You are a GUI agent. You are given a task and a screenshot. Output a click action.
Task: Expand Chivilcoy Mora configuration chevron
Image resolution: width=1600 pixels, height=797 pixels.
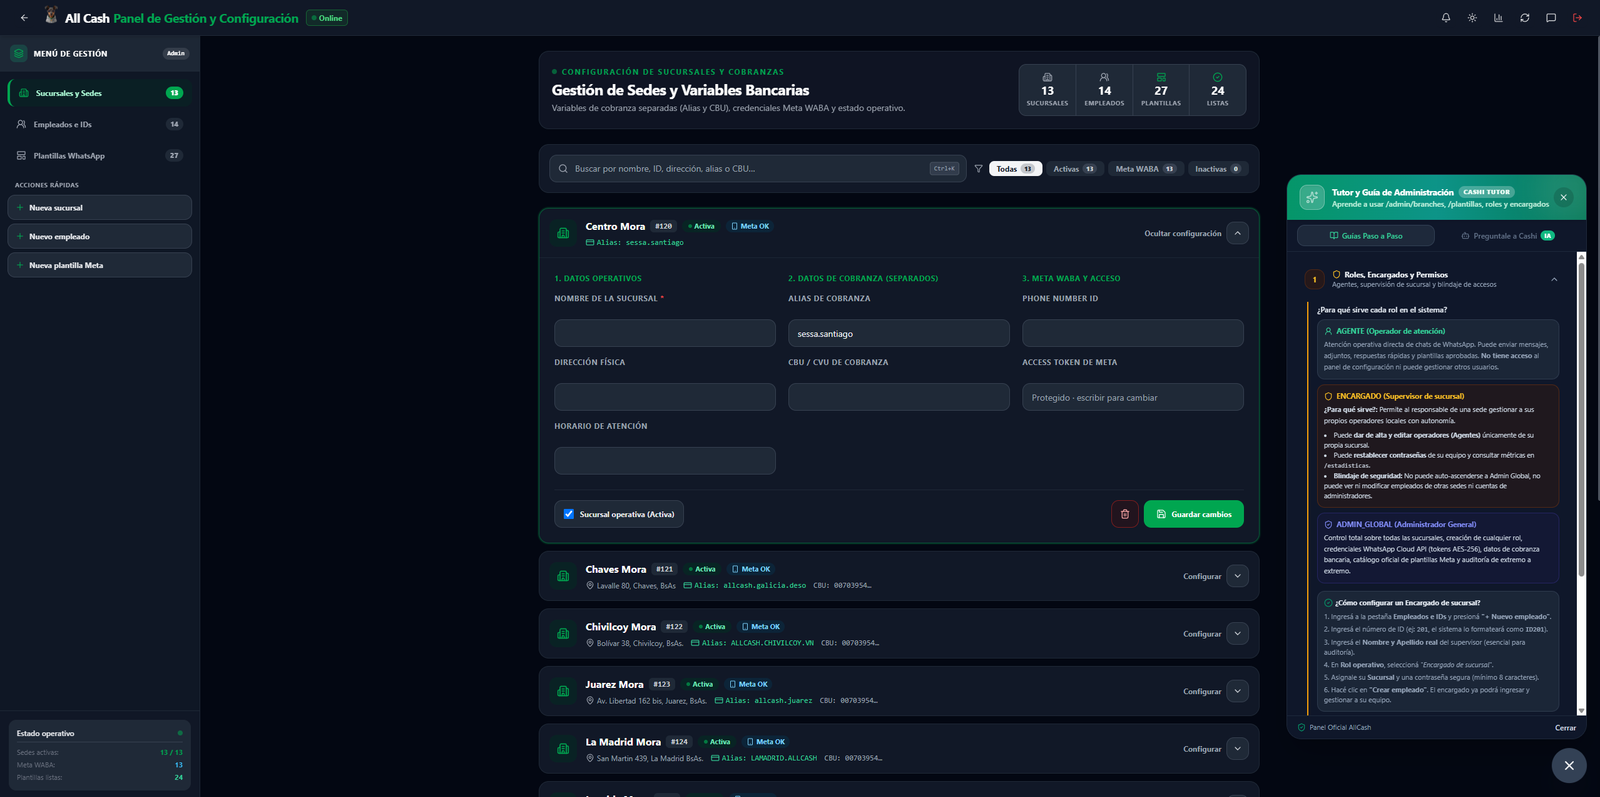coord(1237,634)
